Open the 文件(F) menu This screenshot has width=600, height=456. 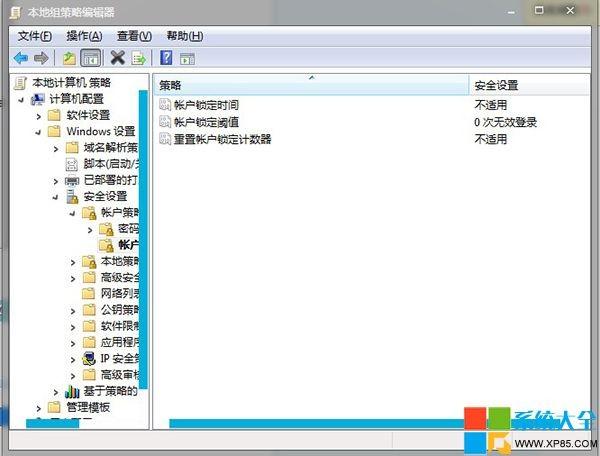click(x=35, y=36)
